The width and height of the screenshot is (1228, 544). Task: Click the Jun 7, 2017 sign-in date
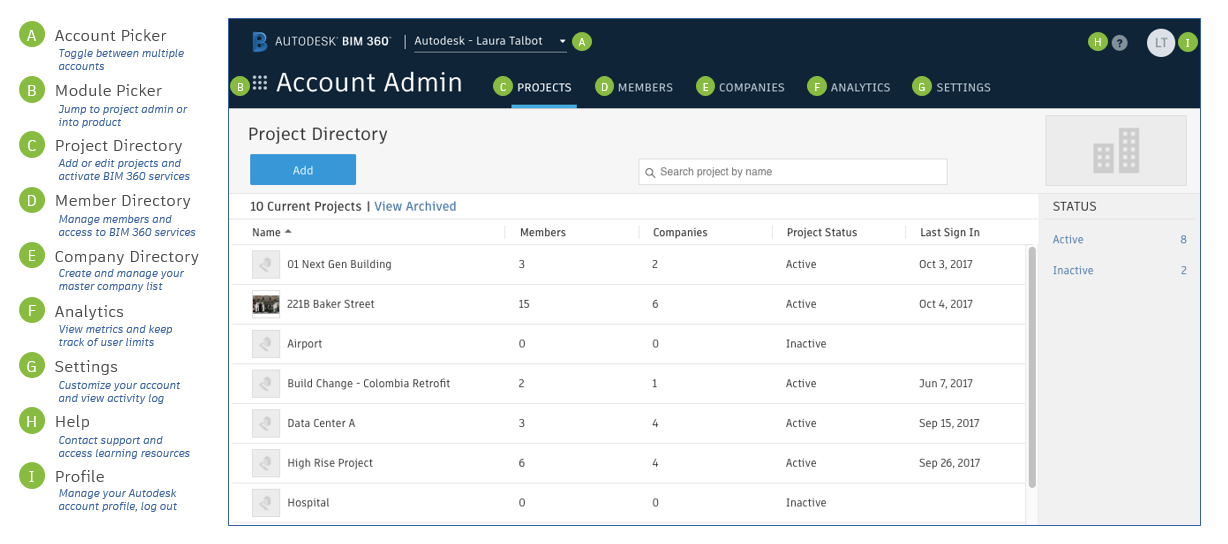pos(946,383)
